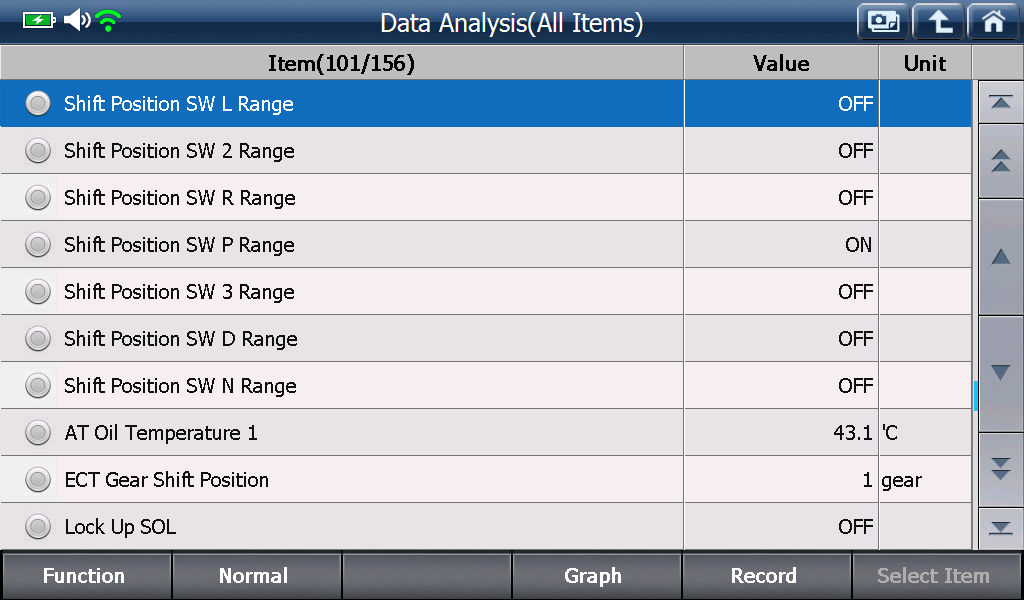Click the page-up double arrow

click(x=1000, y=161)
